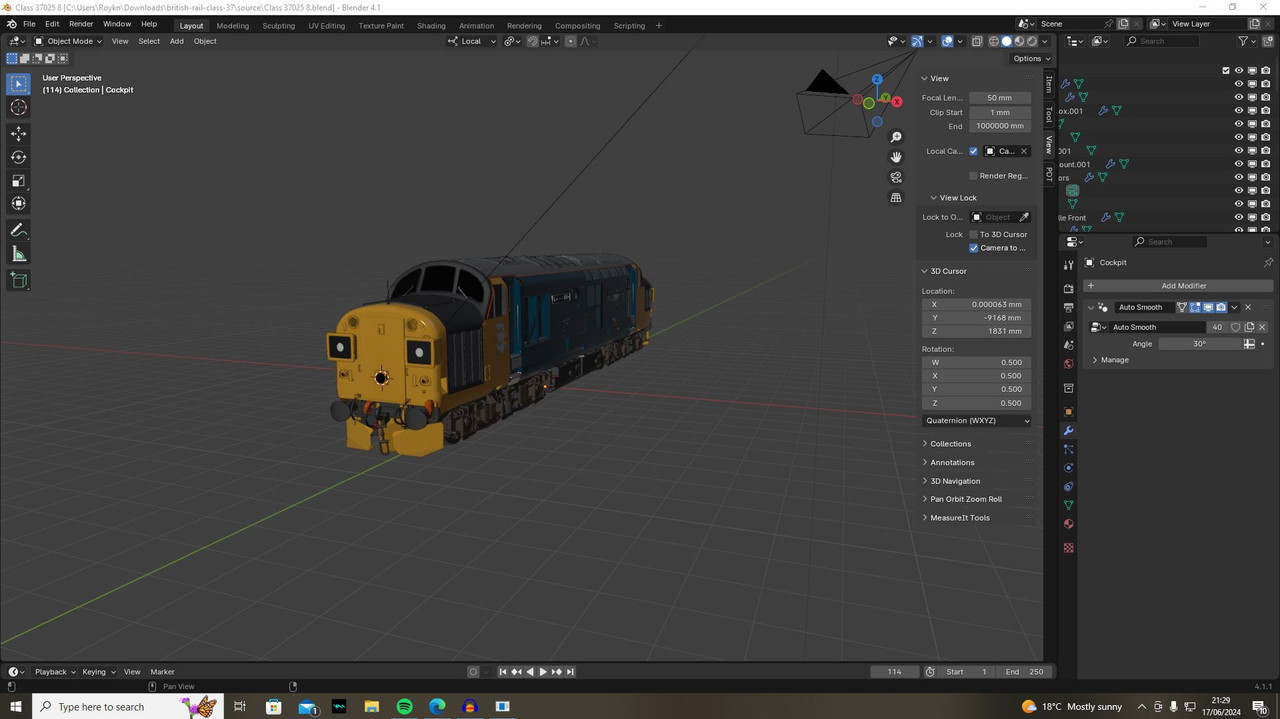This screenshot has height=719, width=1280.
Task: Disable Camera to View checkbox
Action: coord(973,248)
